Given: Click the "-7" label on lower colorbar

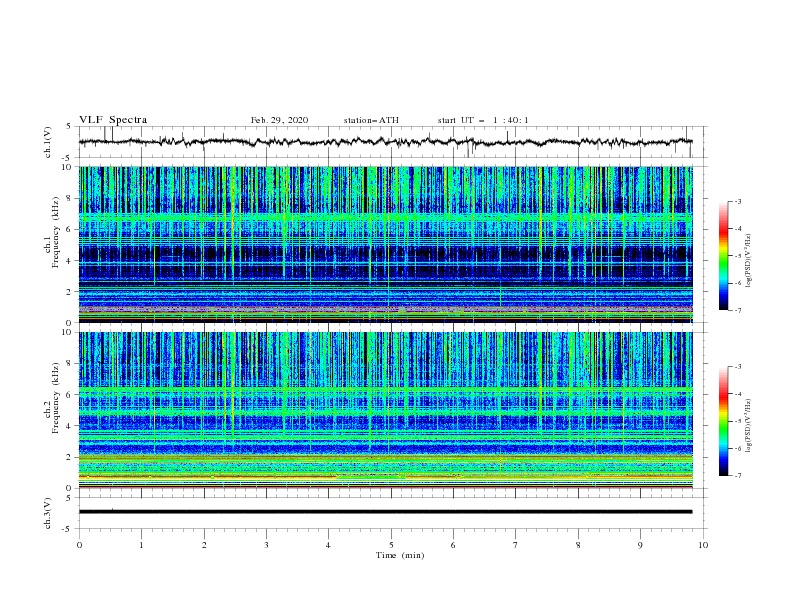Looking at the screenshot, I should [737, 475].
